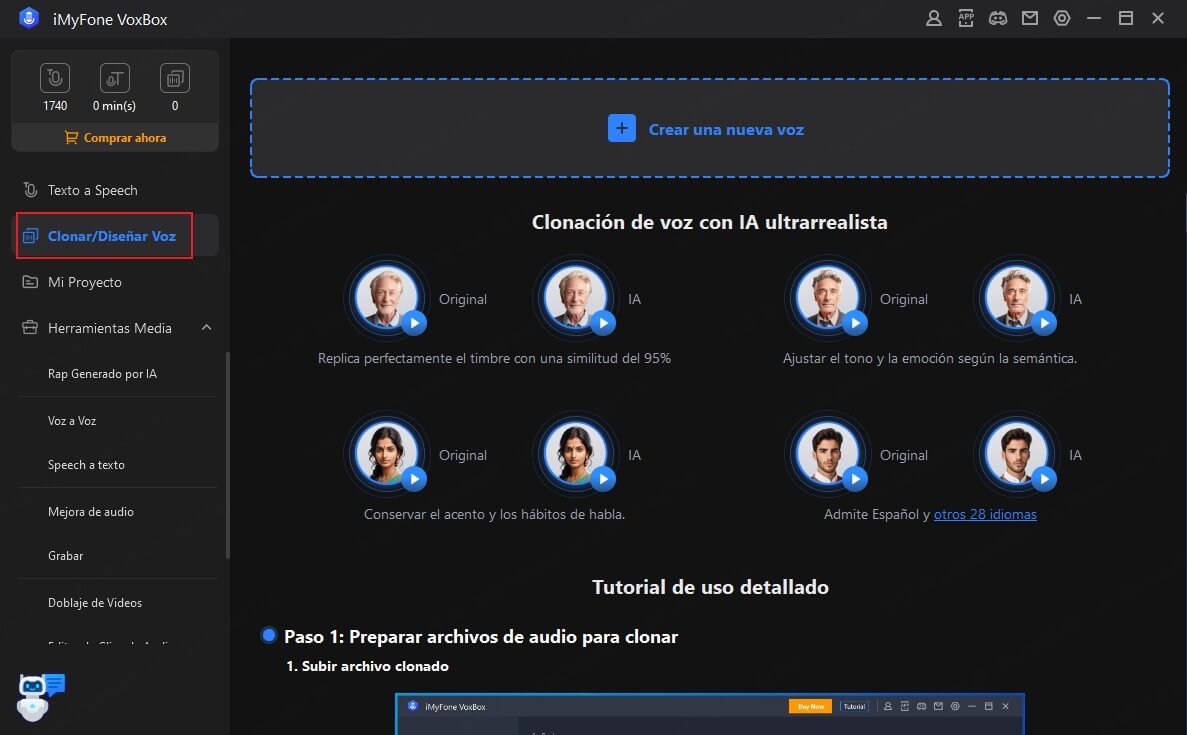
Task: Open the mail feedback icon
Action: click(1030, 19)
